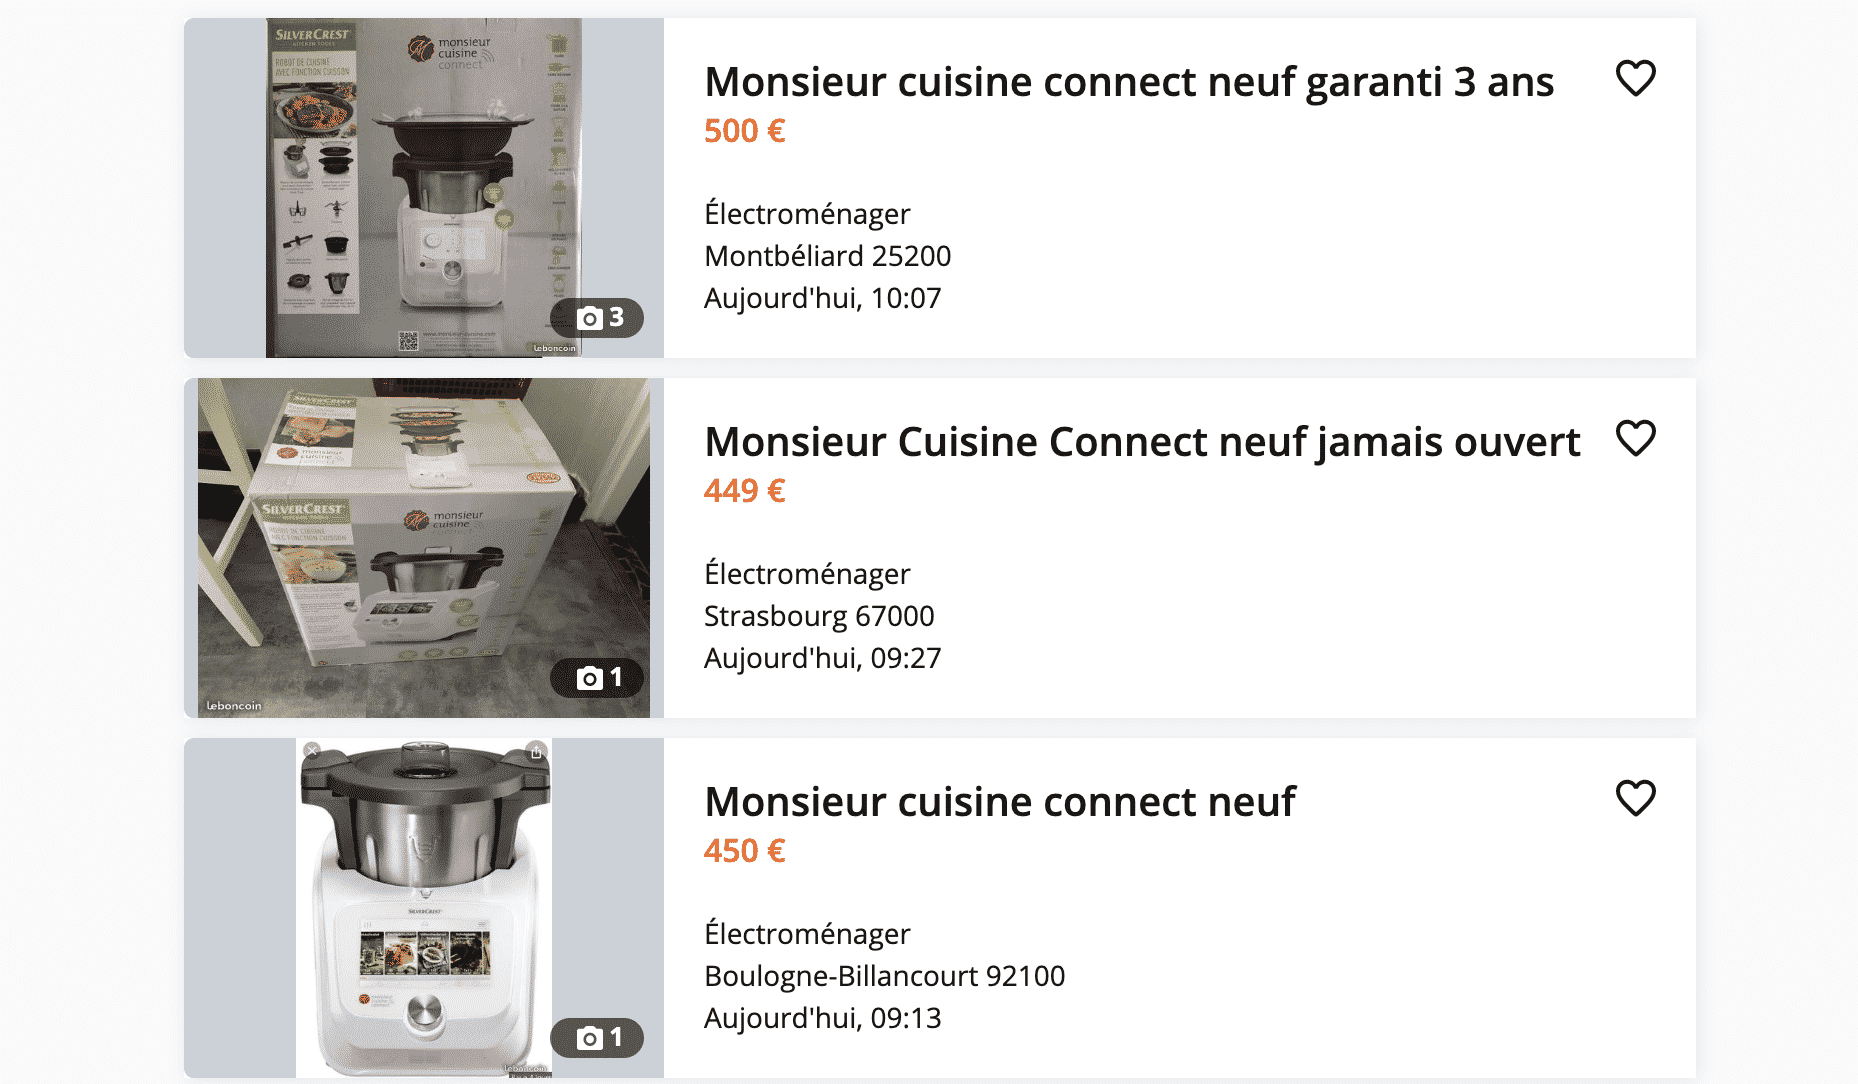Click the camera badge showing 3 photos
Screen dimensions: 1858x1084
597,318
